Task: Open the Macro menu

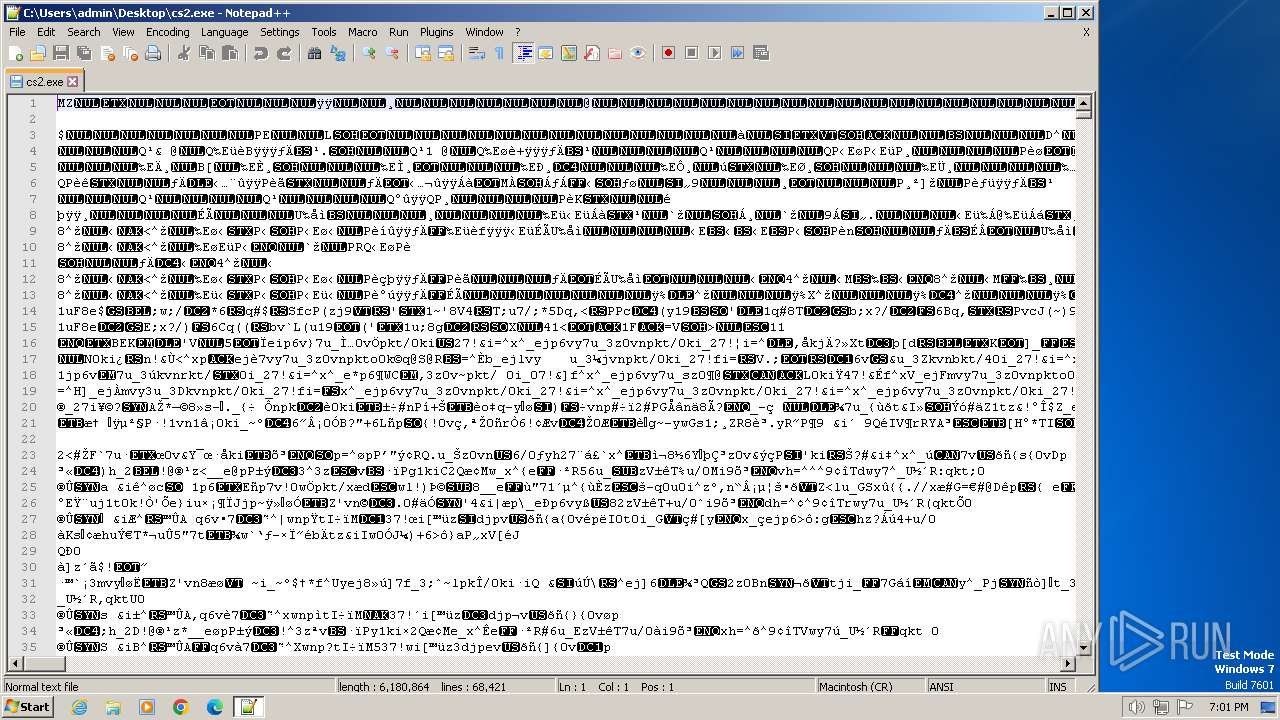Action: (x=363, y=32)
